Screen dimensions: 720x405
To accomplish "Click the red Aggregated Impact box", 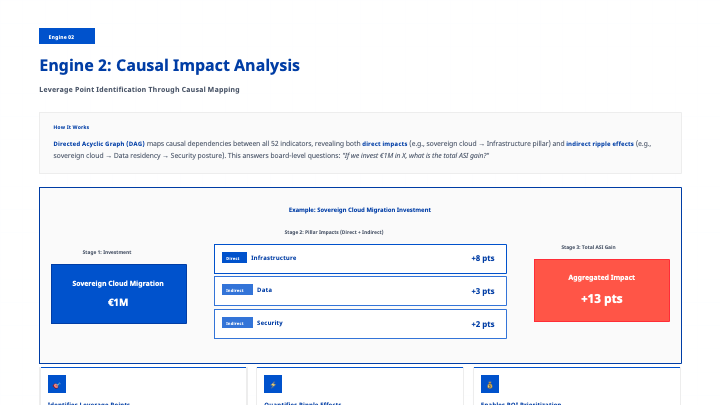I will tap(601, 290).
